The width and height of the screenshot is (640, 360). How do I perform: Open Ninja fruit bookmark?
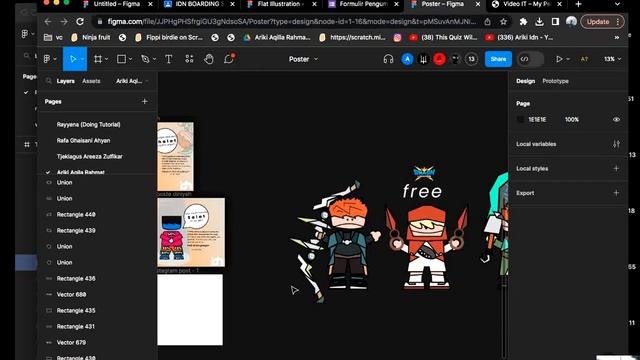click(91, 38)
